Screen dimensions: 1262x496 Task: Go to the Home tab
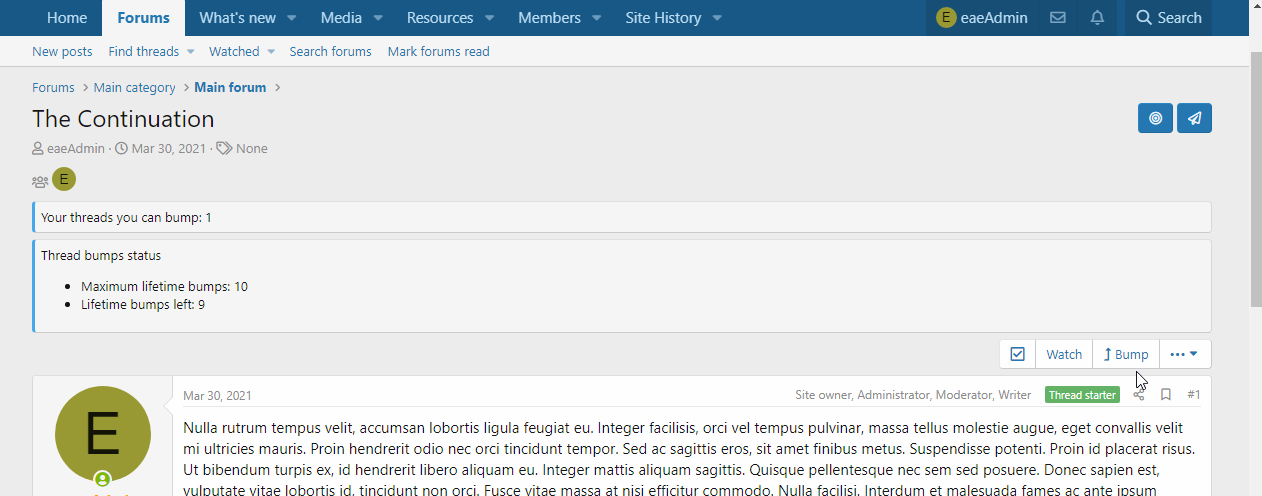pyautogui.click(x=67, y=18)
